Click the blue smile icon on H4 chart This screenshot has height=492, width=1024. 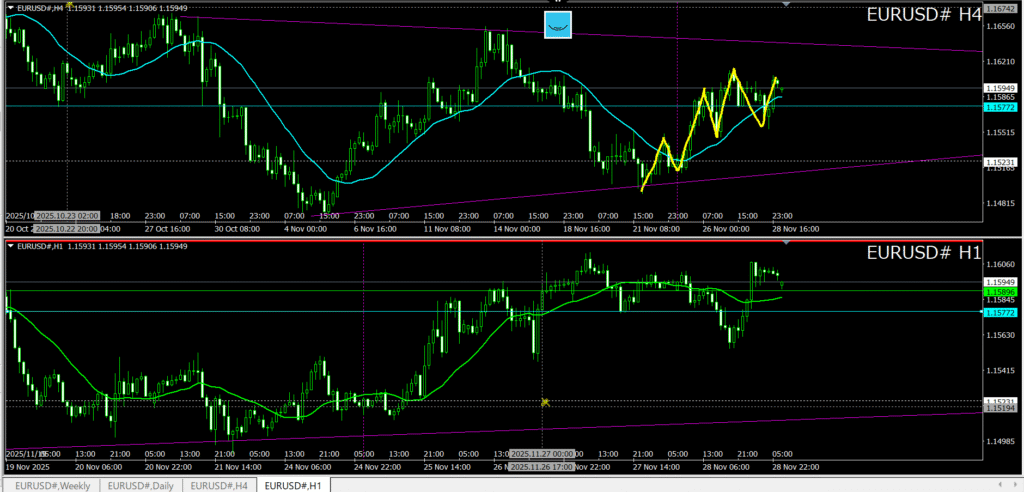pos(557,25)
